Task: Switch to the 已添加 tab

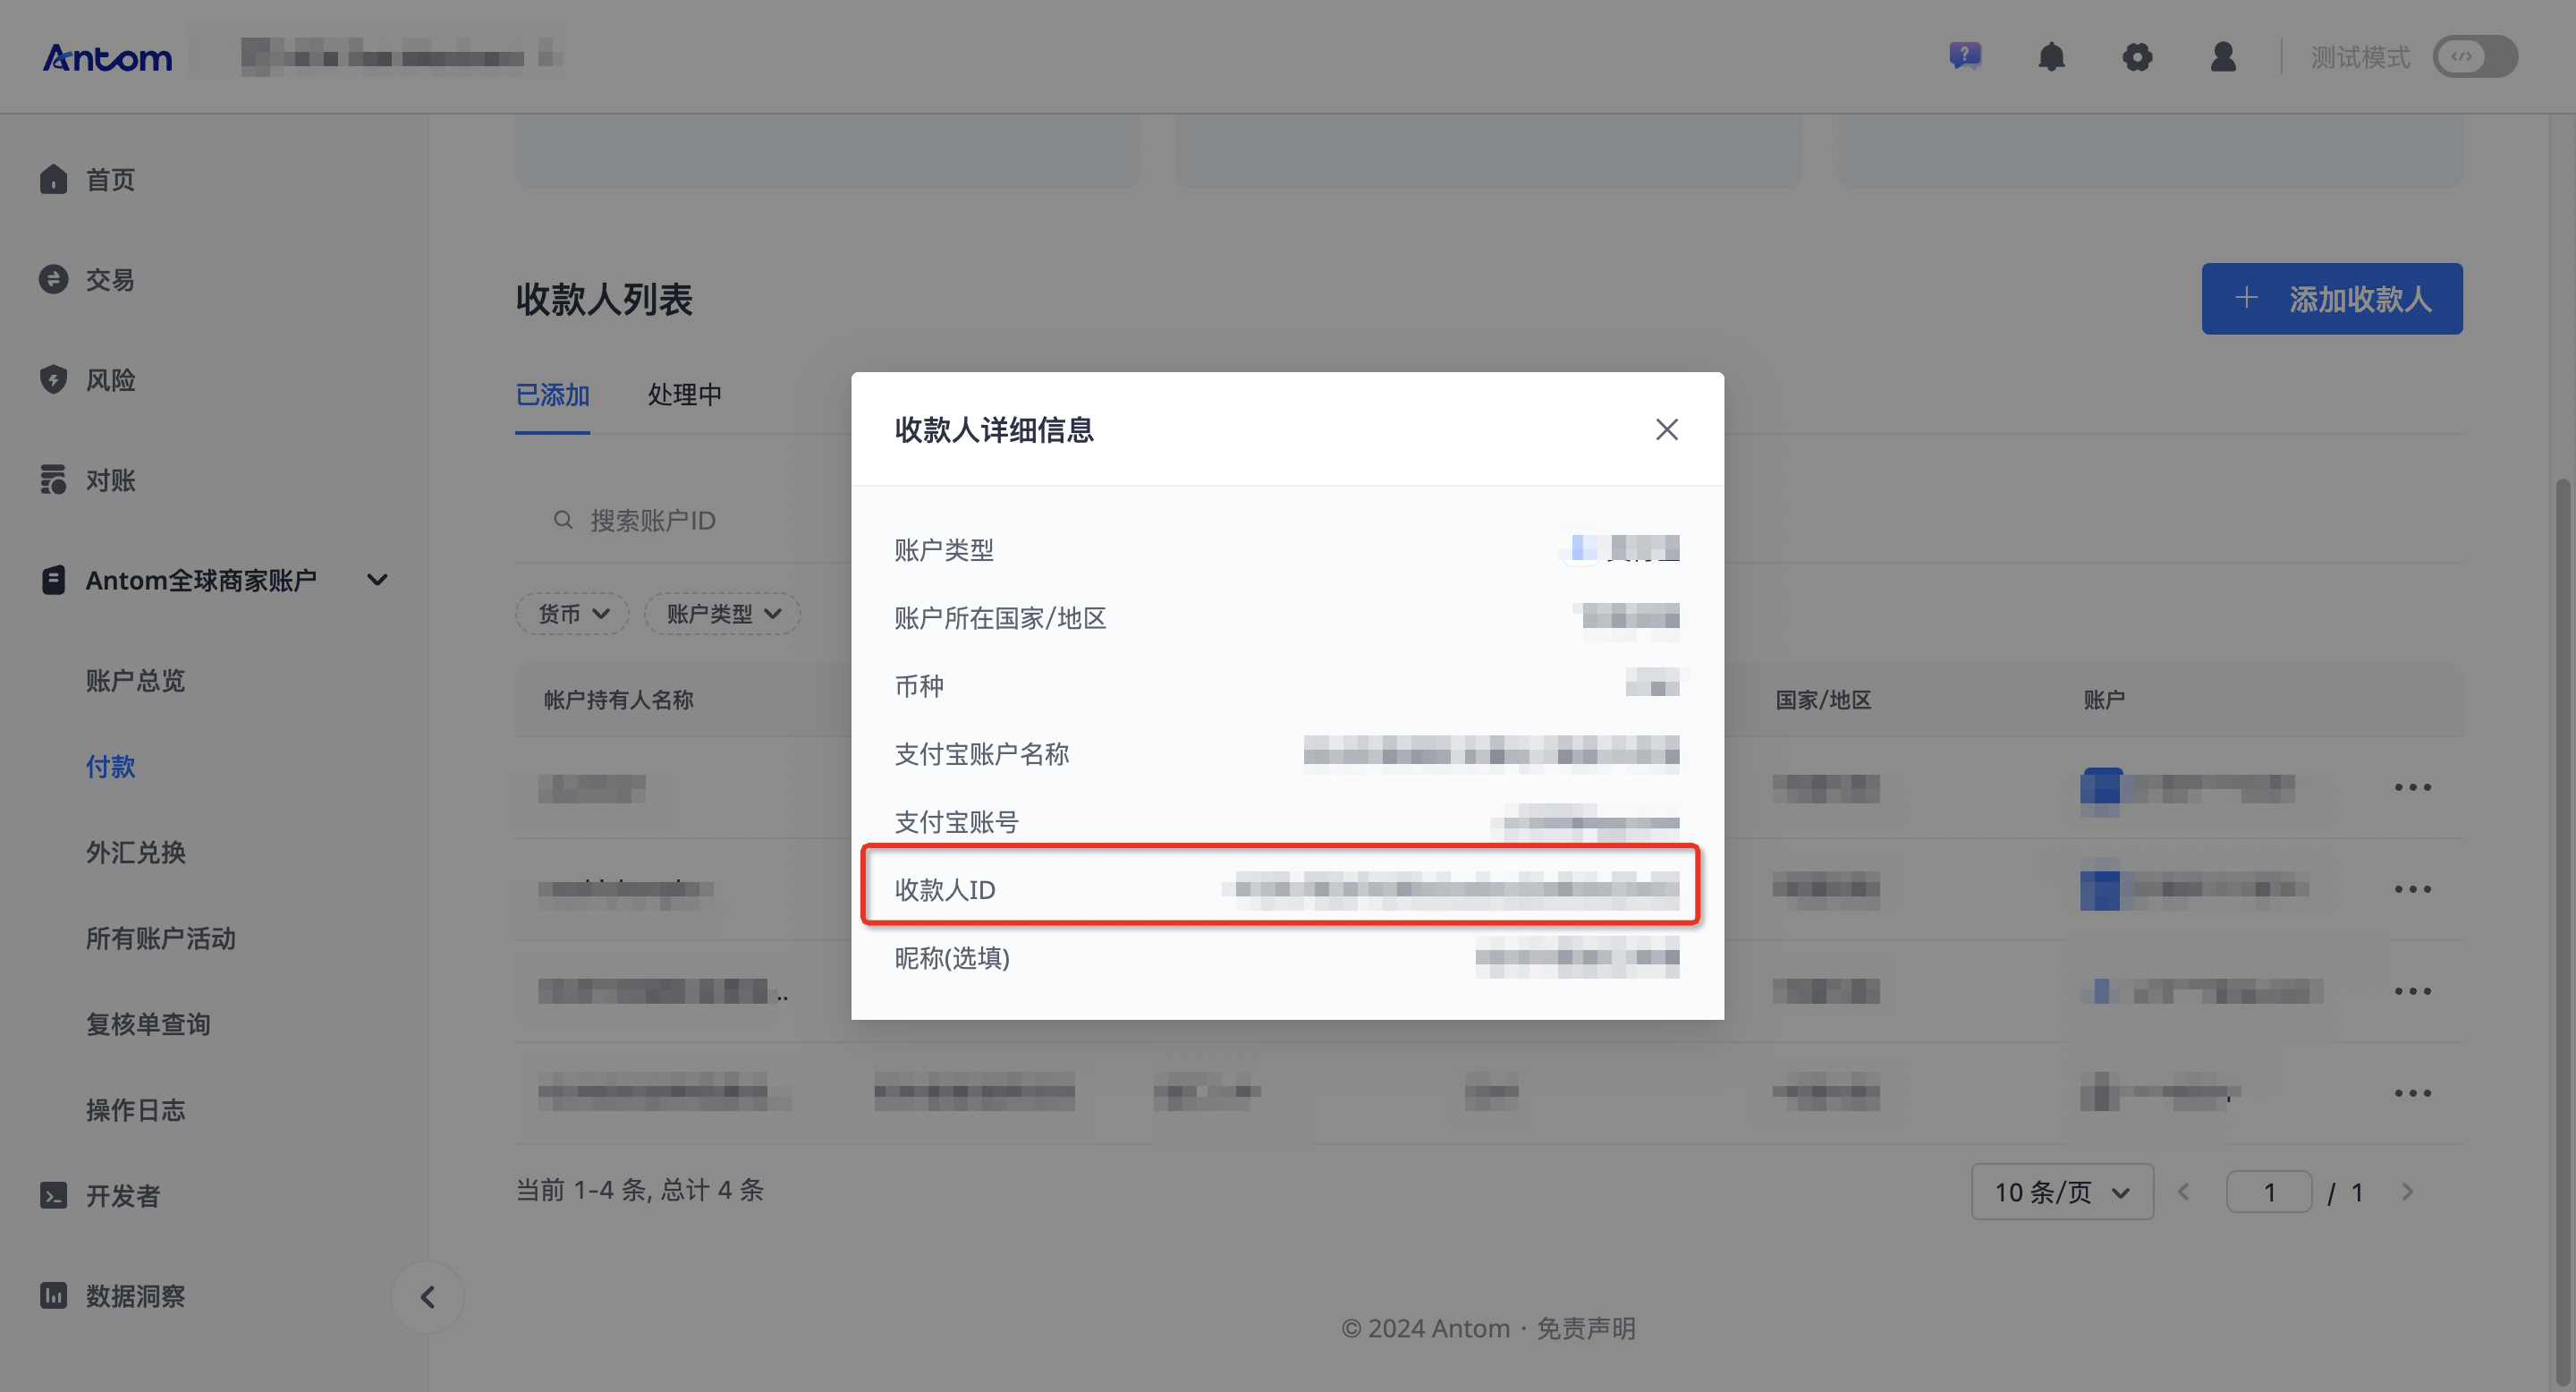Action: coord(552,395)
